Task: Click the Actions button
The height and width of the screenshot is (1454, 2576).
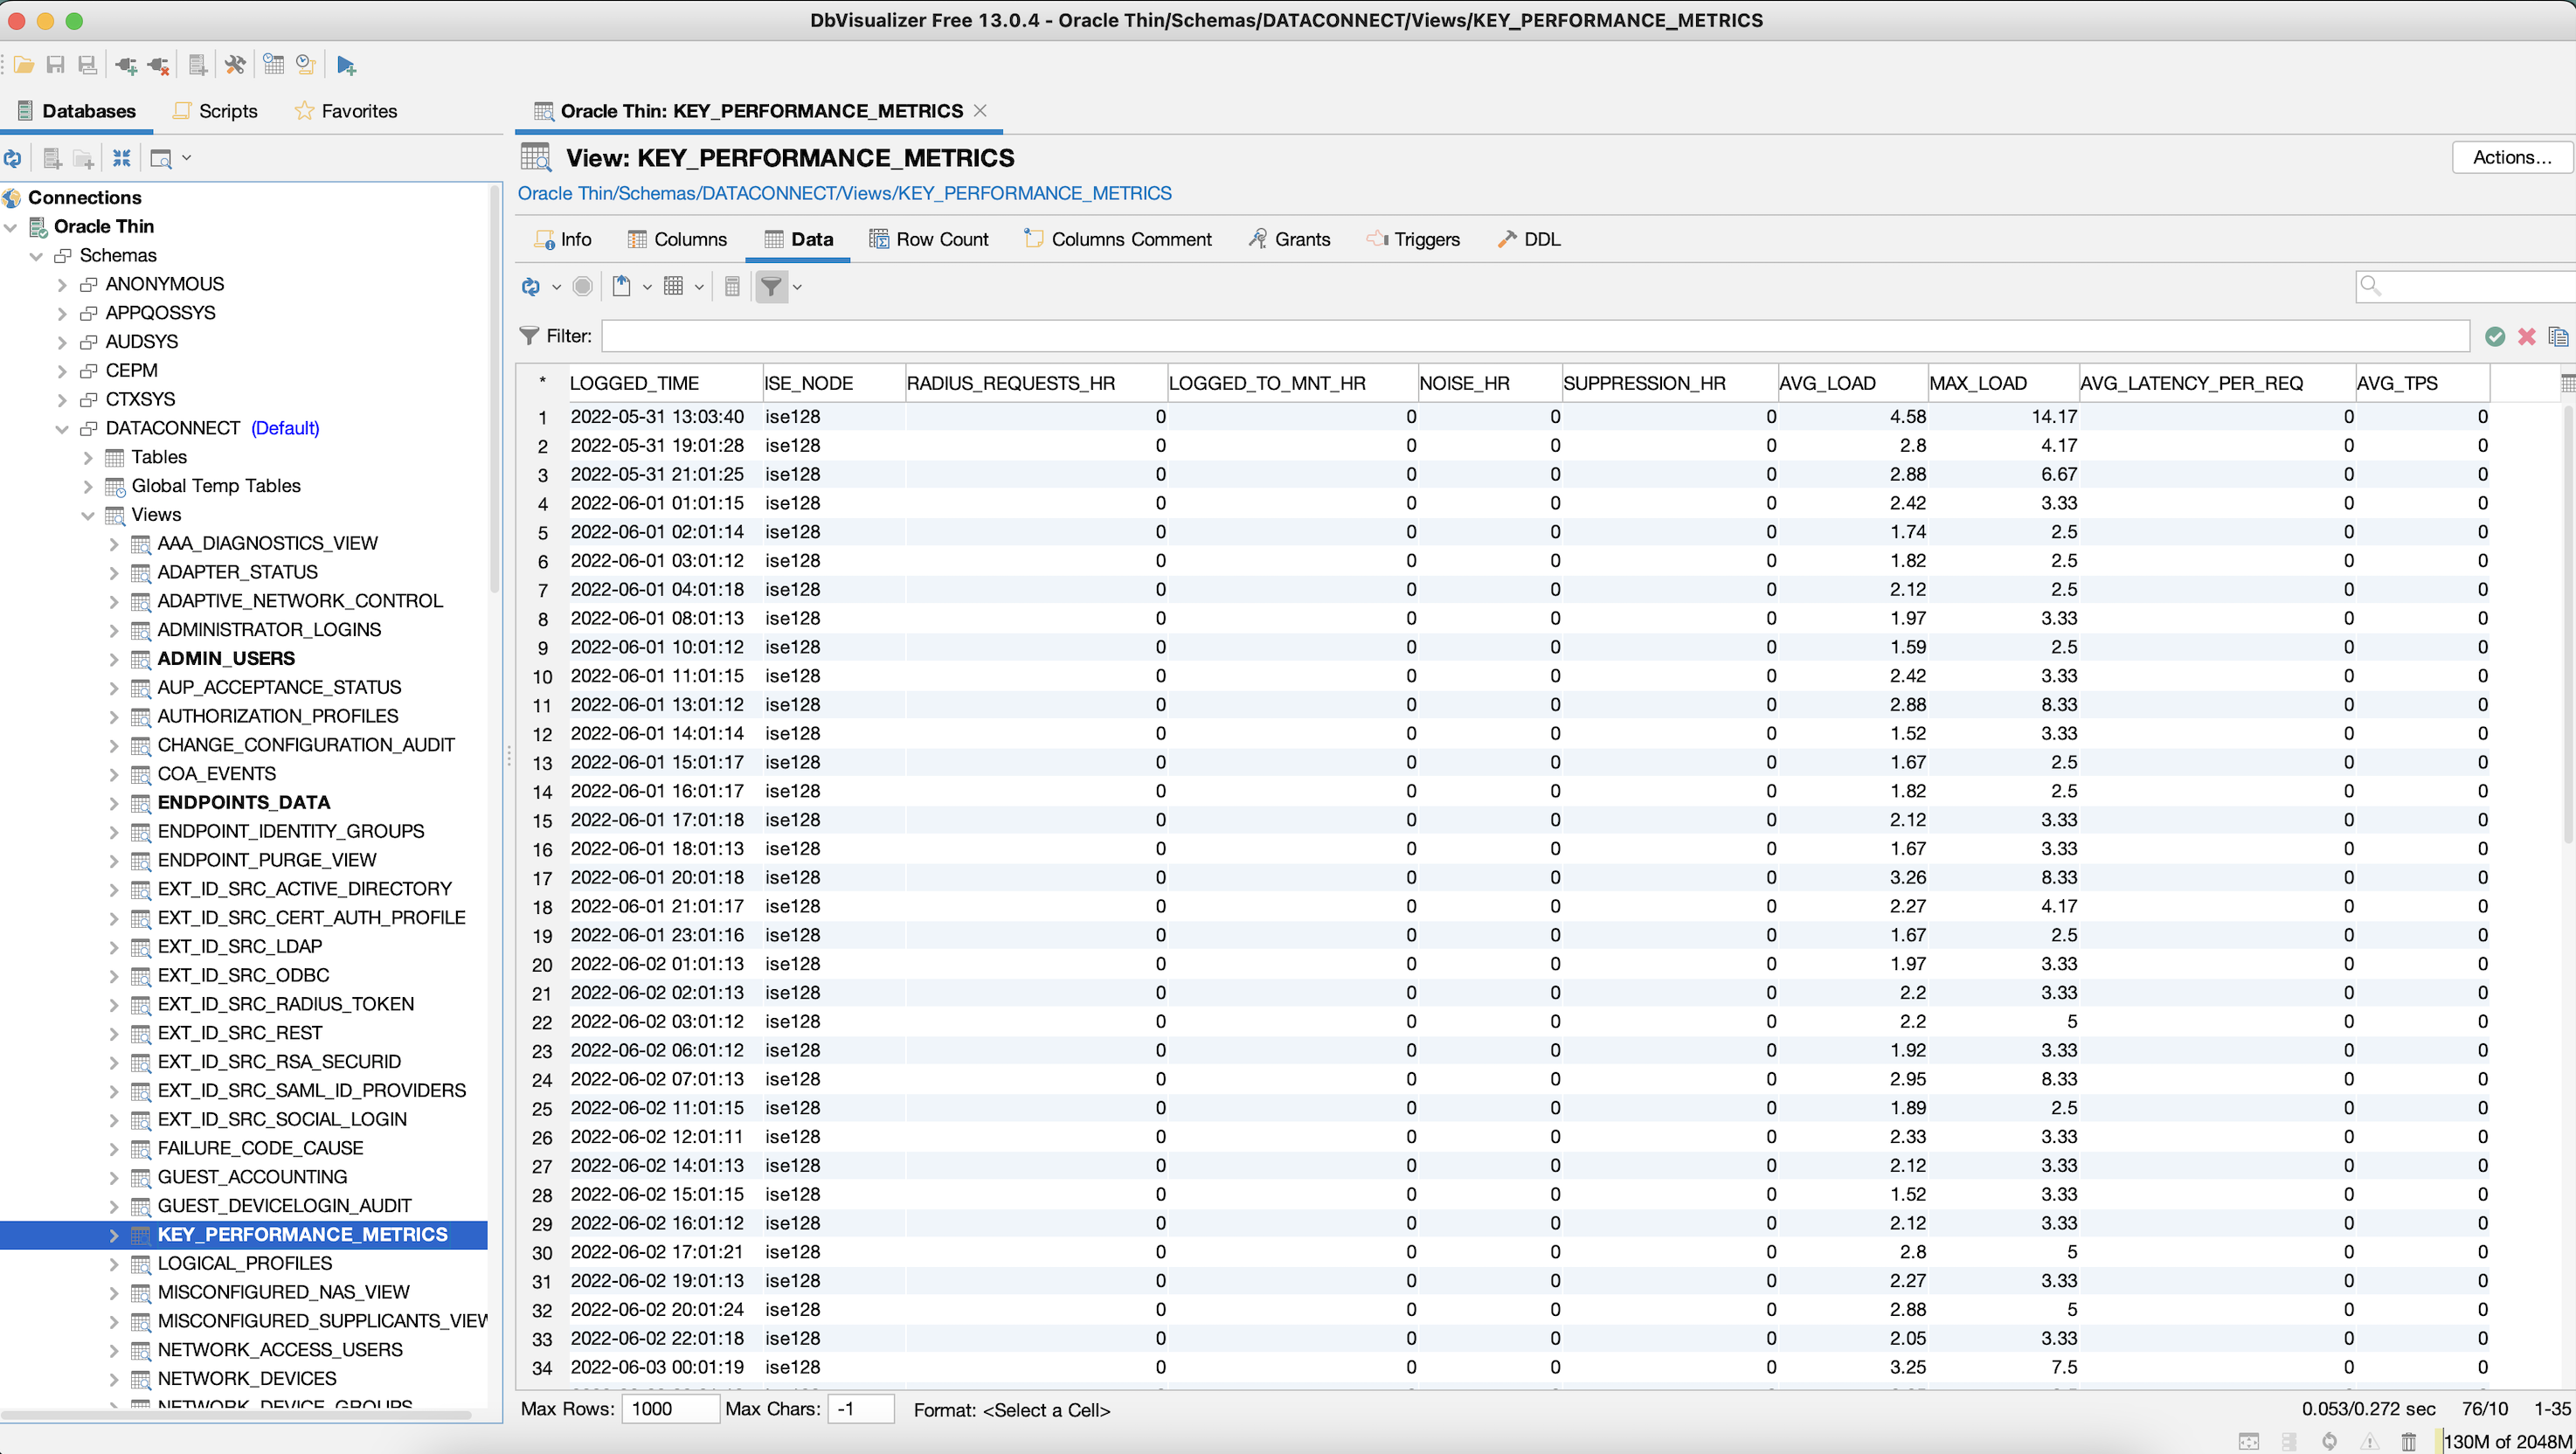Action: [2512, 157]
